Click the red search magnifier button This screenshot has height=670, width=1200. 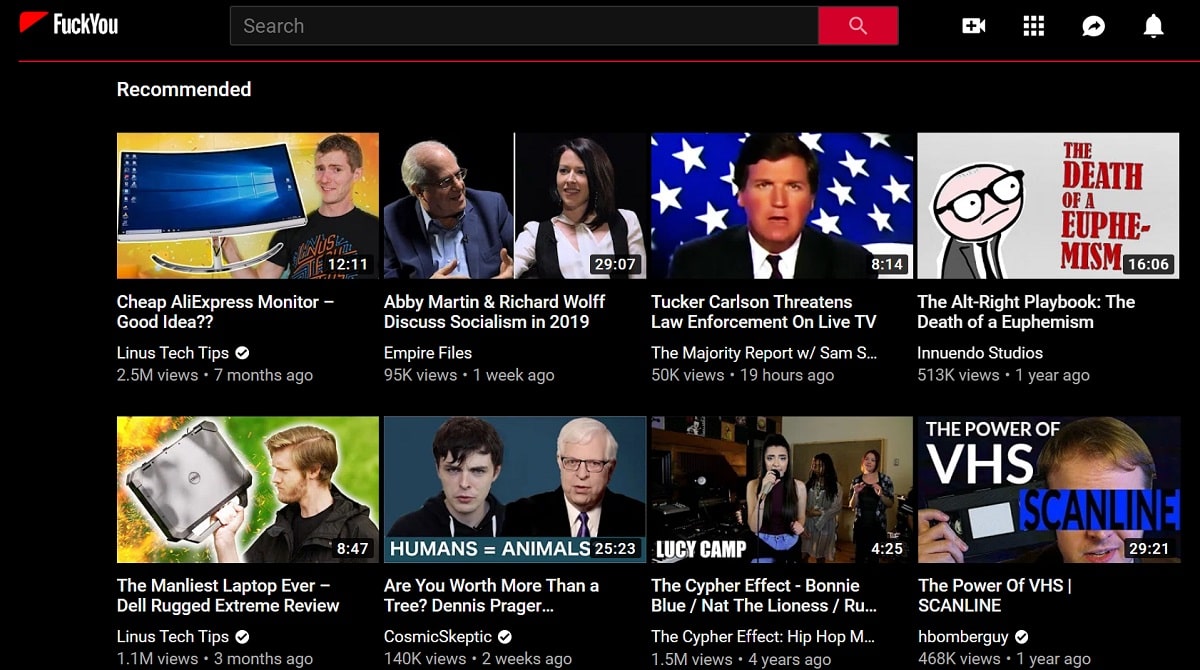pos(858,26)
